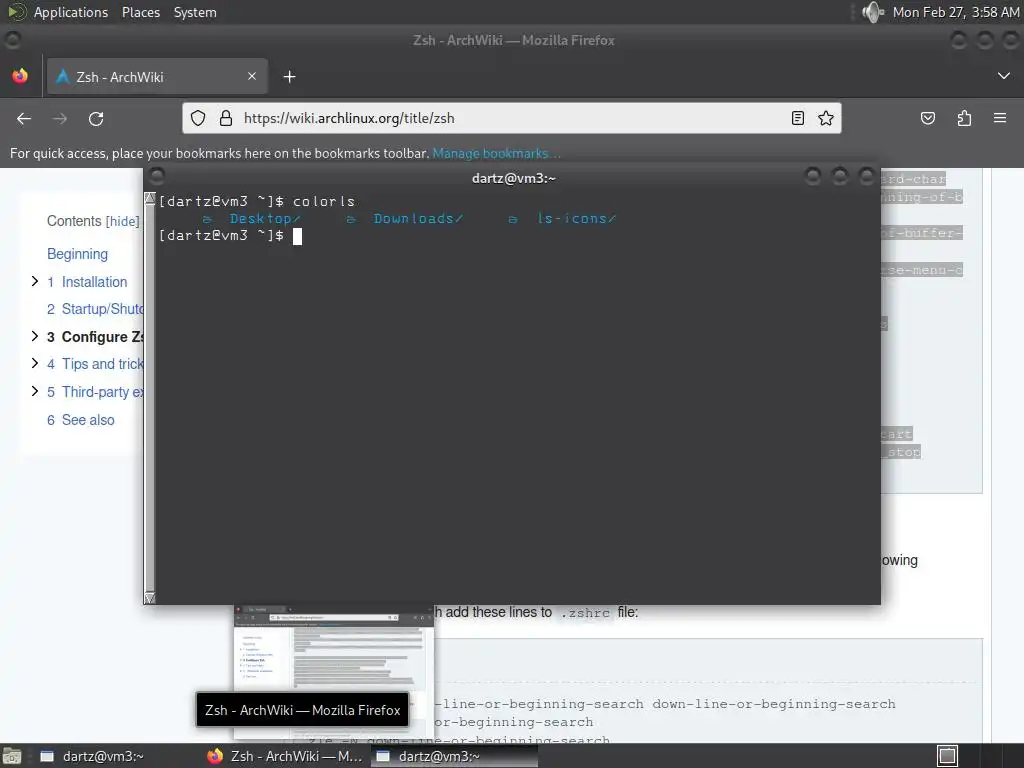Click the volume speaker icon in top panel
This screenshot has width=1024, height=768.
coord(872,12)
